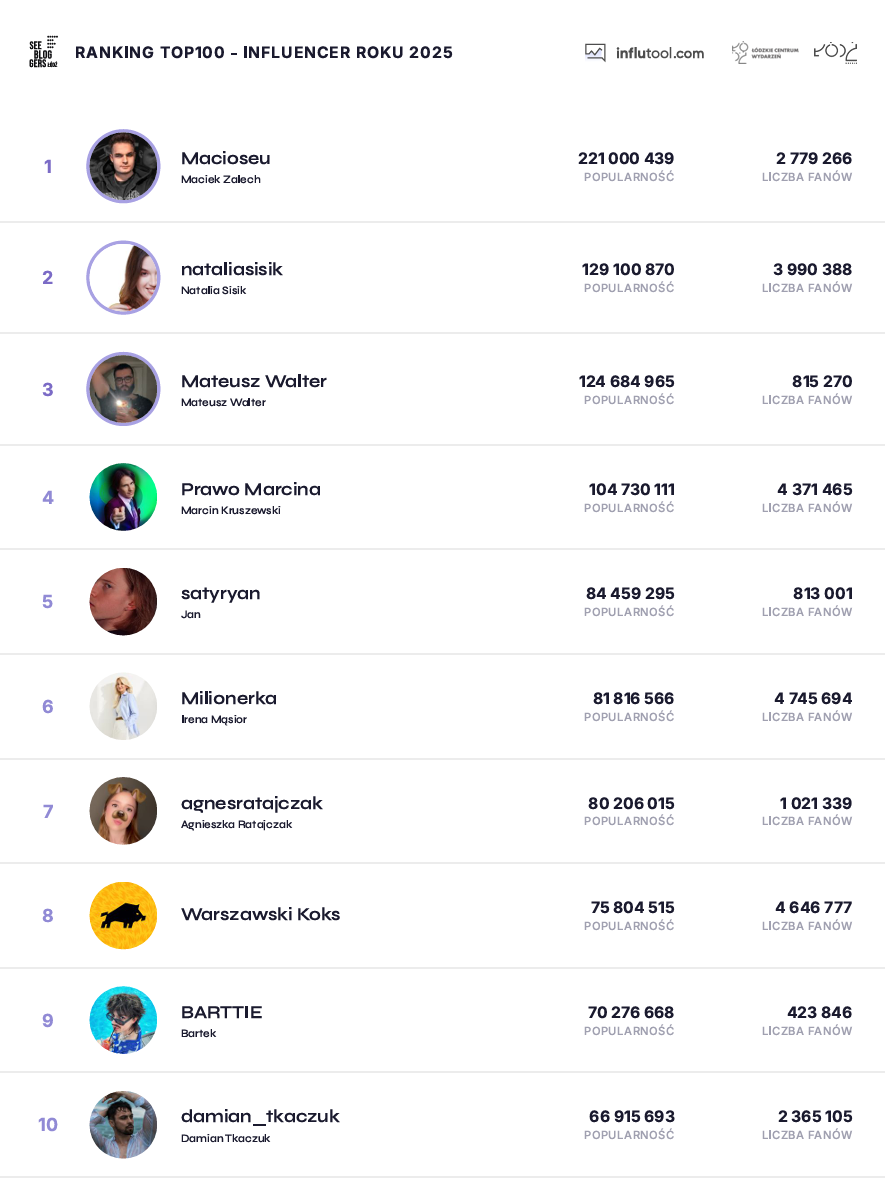The width and height of the screenshot is (885, 1200).
Task: Open the Warszawski Koks boar logo avatar
Action: 123,915
